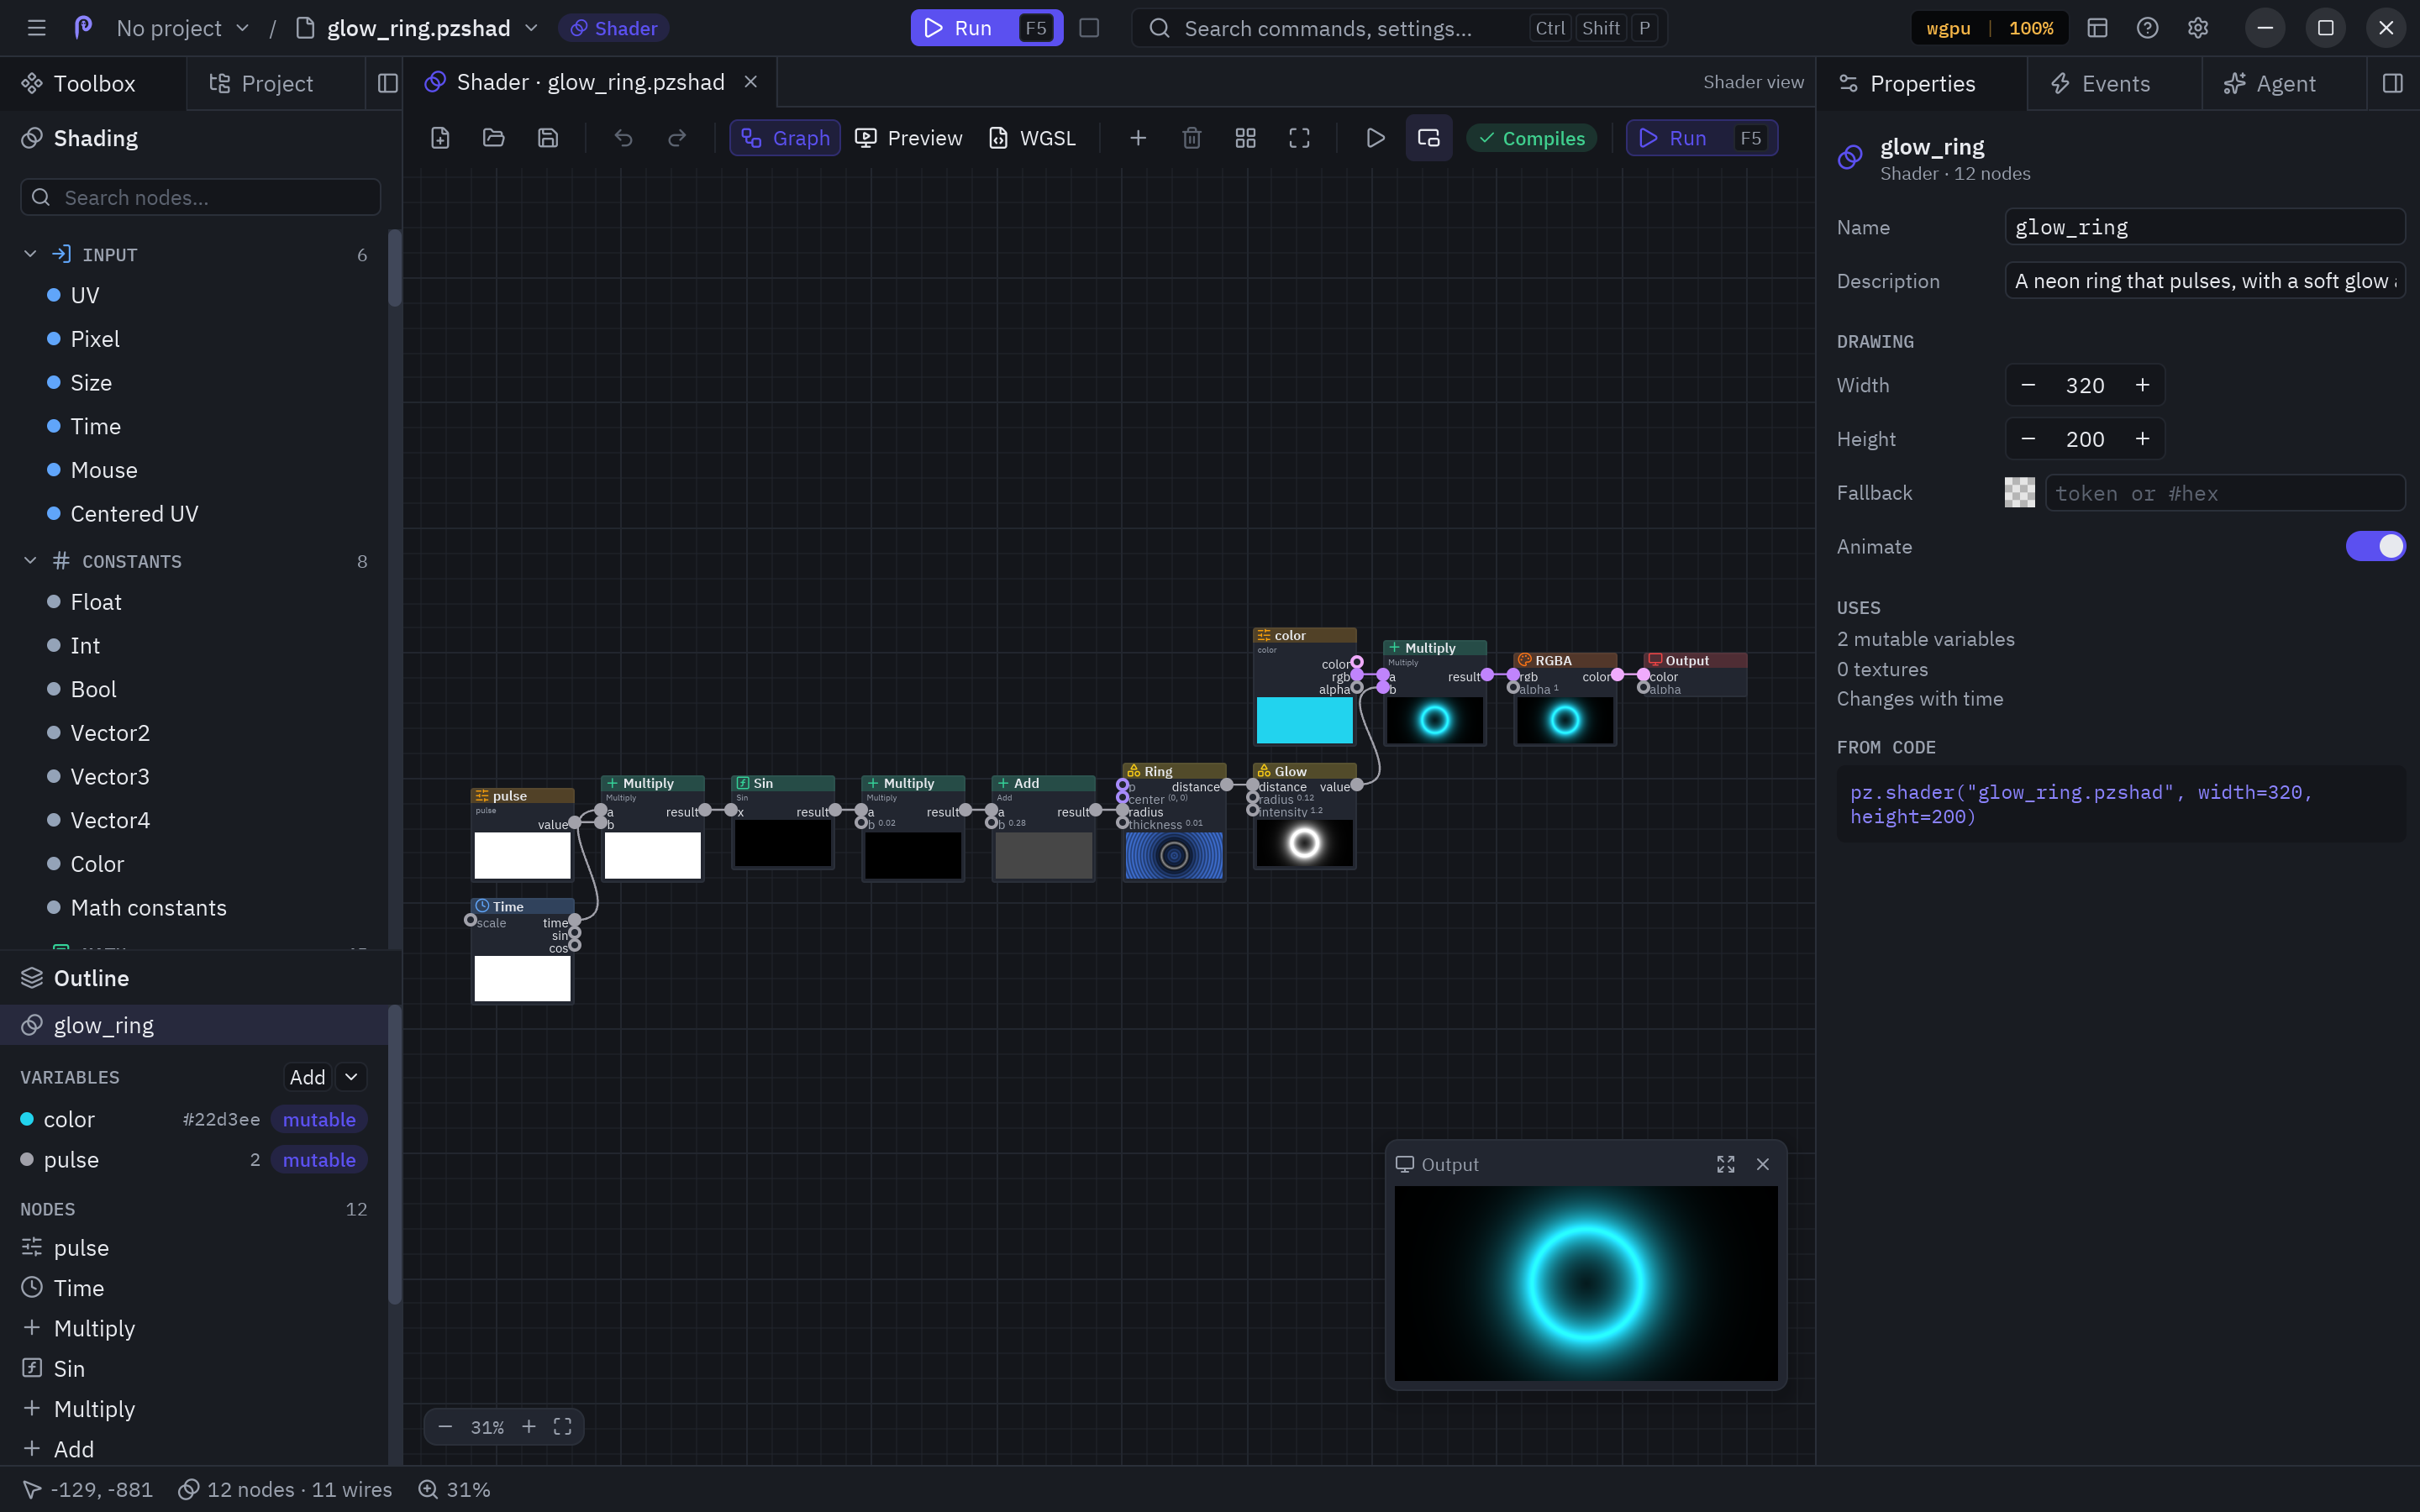Click the purple Run F5 button in title bar

click(x=986, y=28)
